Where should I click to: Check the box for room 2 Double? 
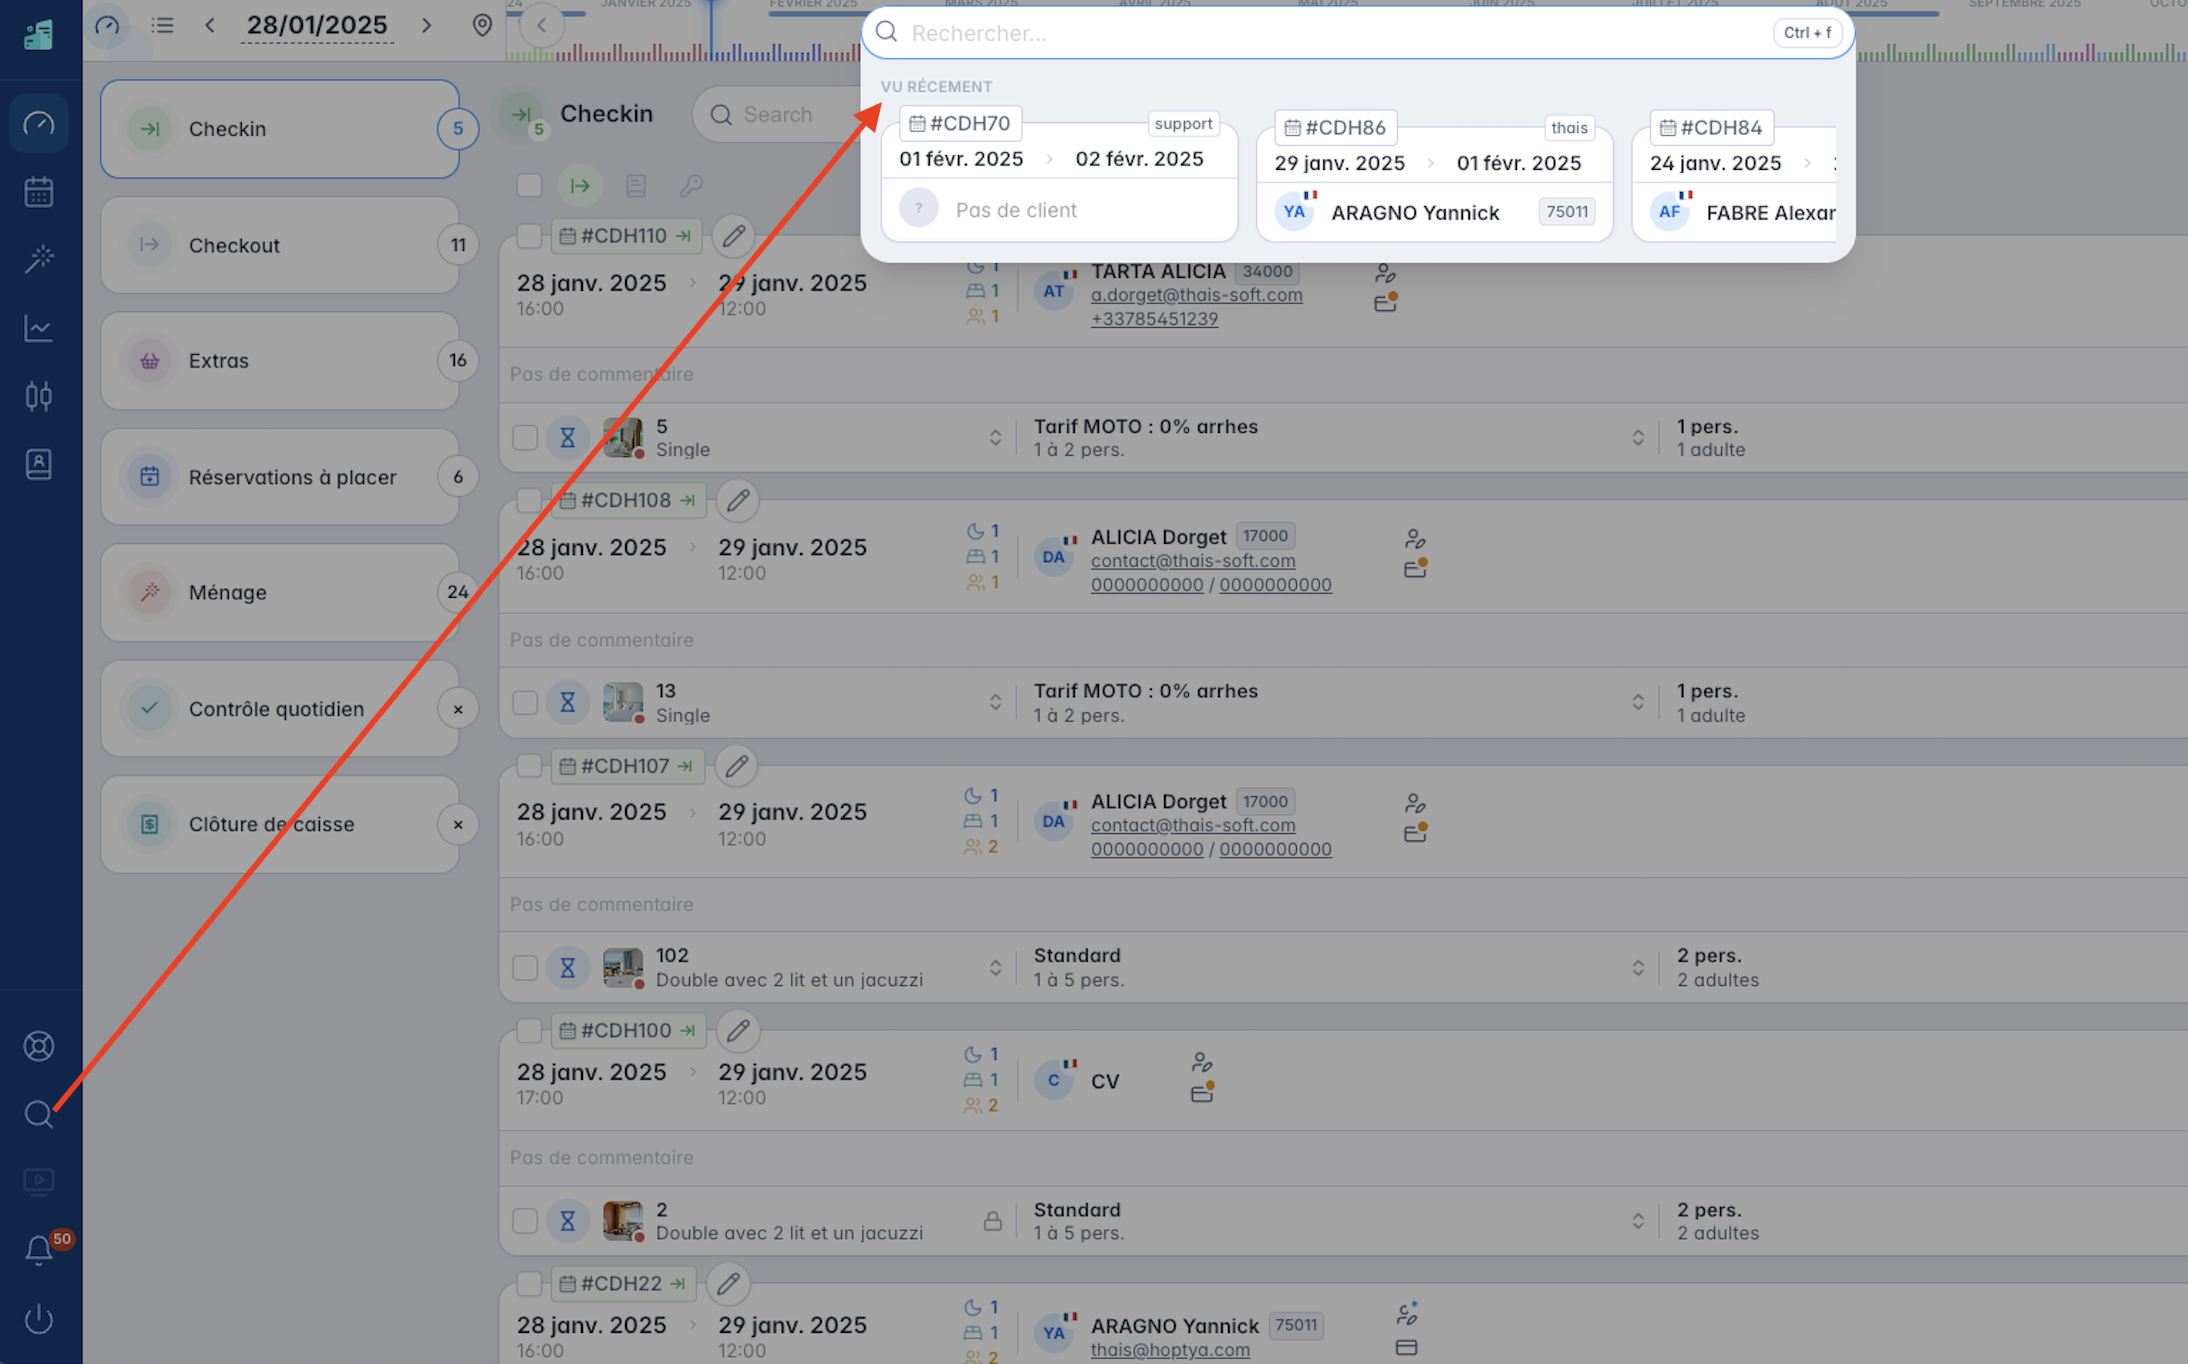(x=525, y=1221)
